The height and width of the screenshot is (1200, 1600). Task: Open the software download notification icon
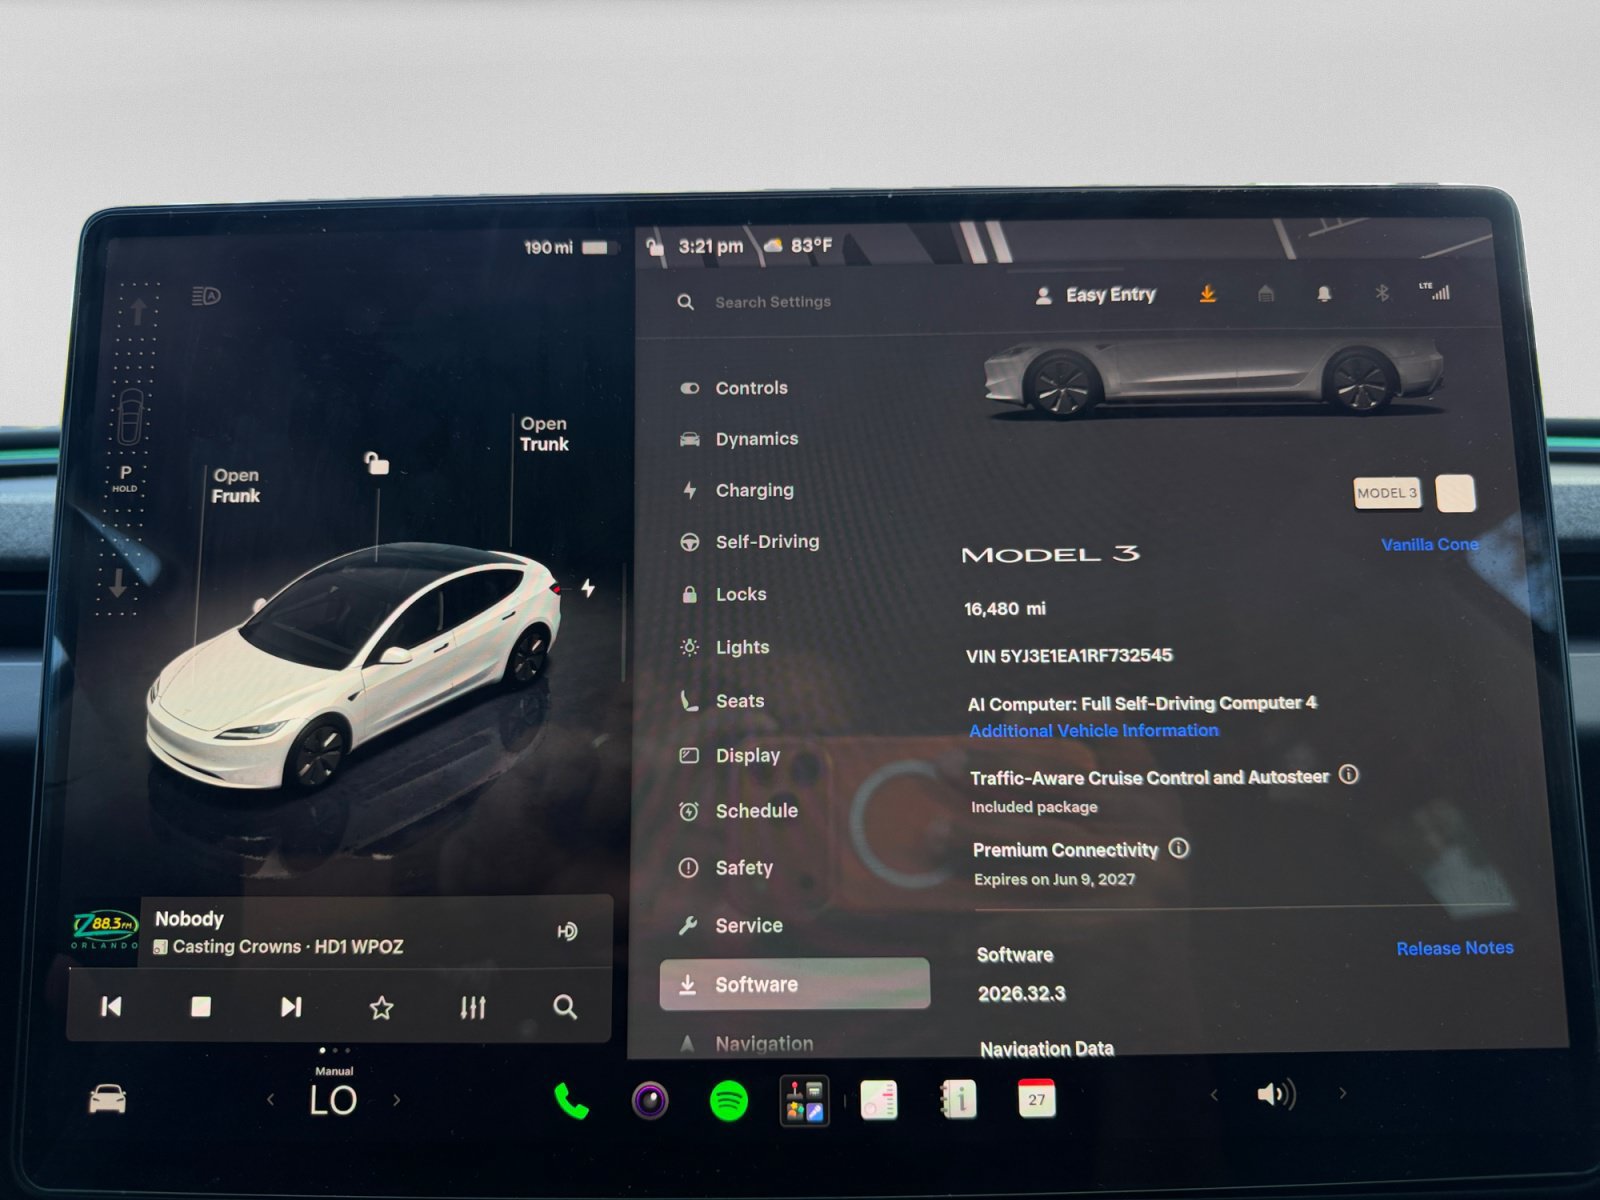point(1208,294)
